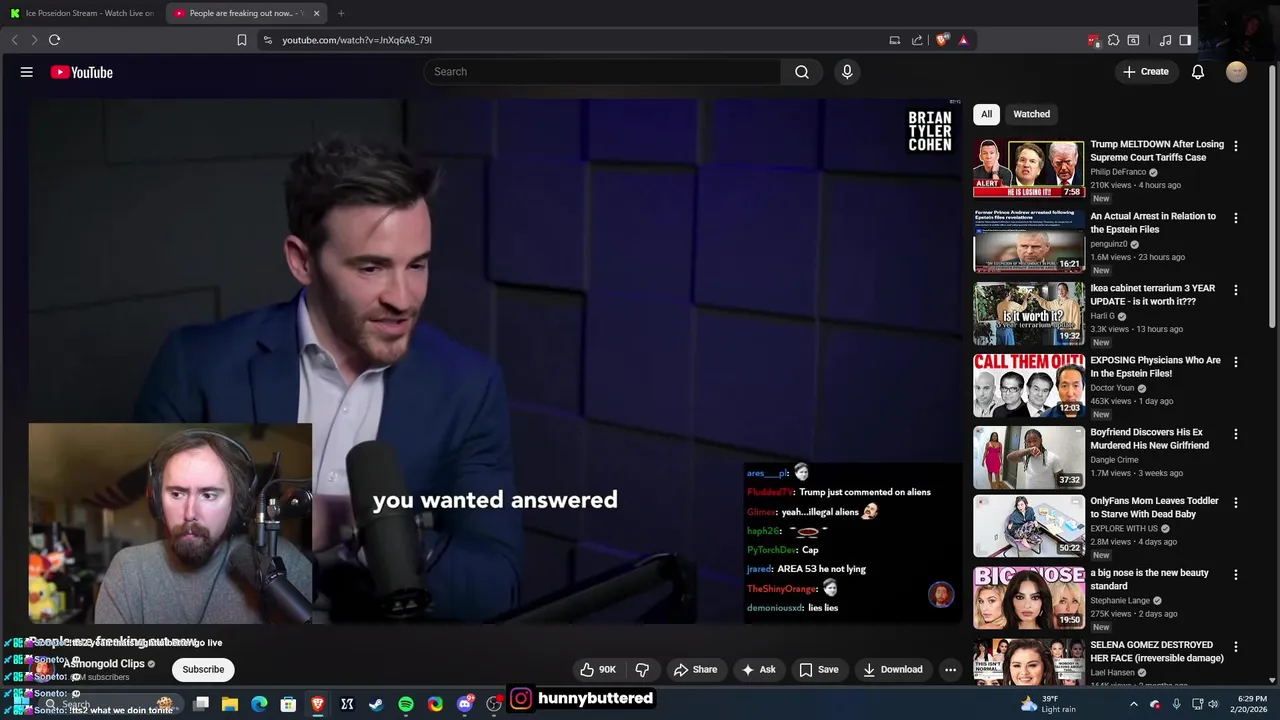
Task: Open Brave Shields lion icon
Action: [x=941, y=40]
